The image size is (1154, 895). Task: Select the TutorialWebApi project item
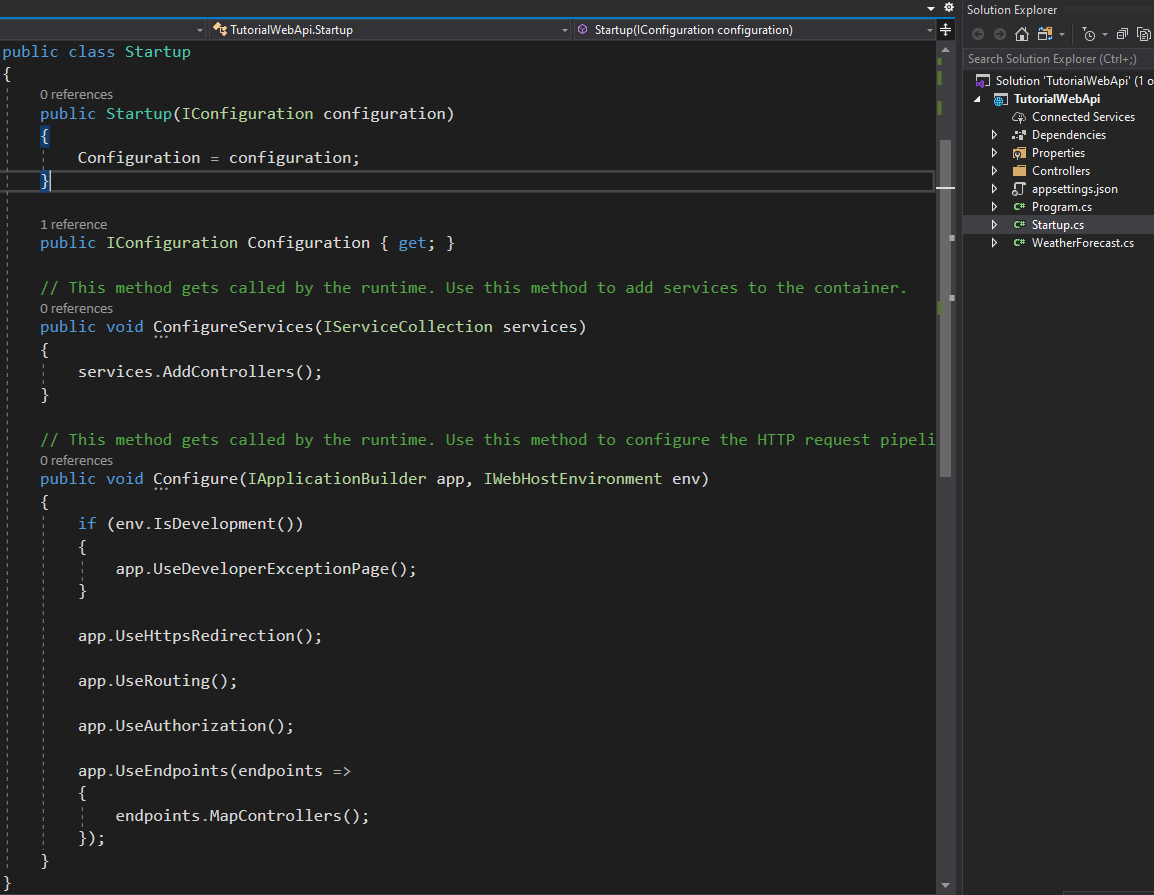pyautogui.click(x=1057, y=99)
